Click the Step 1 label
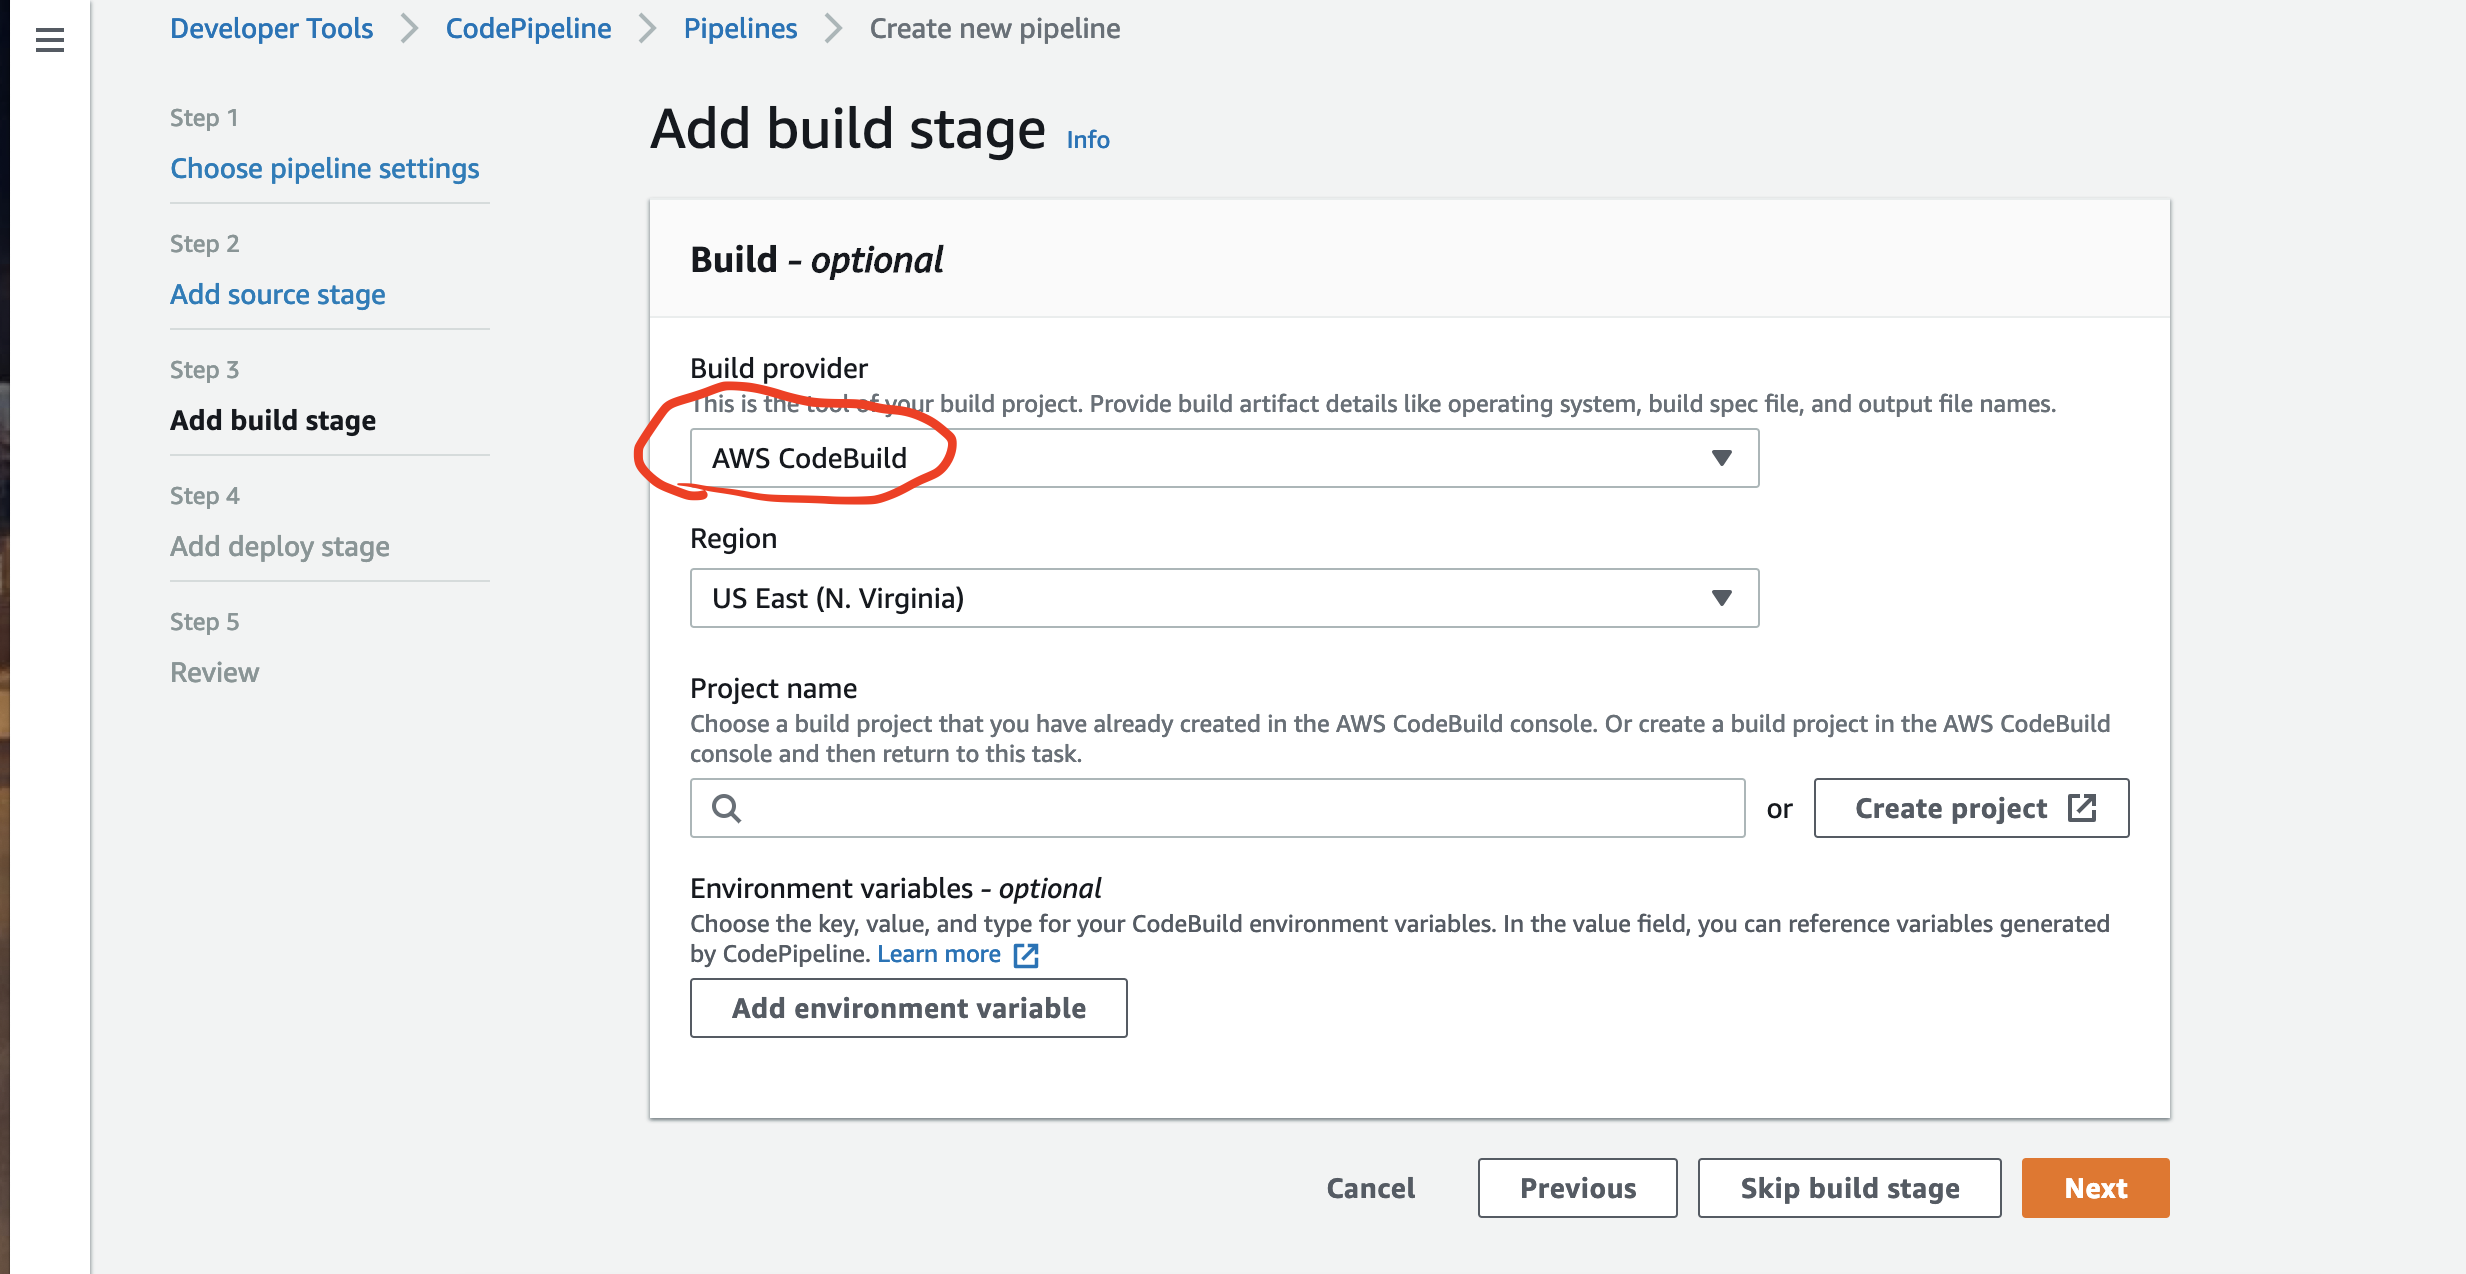 (204, 117)
